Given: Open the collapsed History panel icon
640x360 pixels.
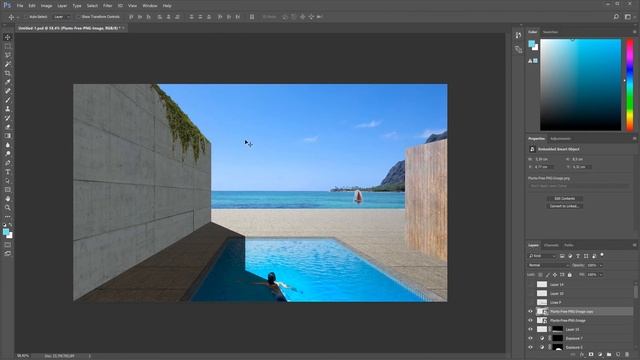Looking at the screenshot, I should pyautogui.click(x=518, y=36).
